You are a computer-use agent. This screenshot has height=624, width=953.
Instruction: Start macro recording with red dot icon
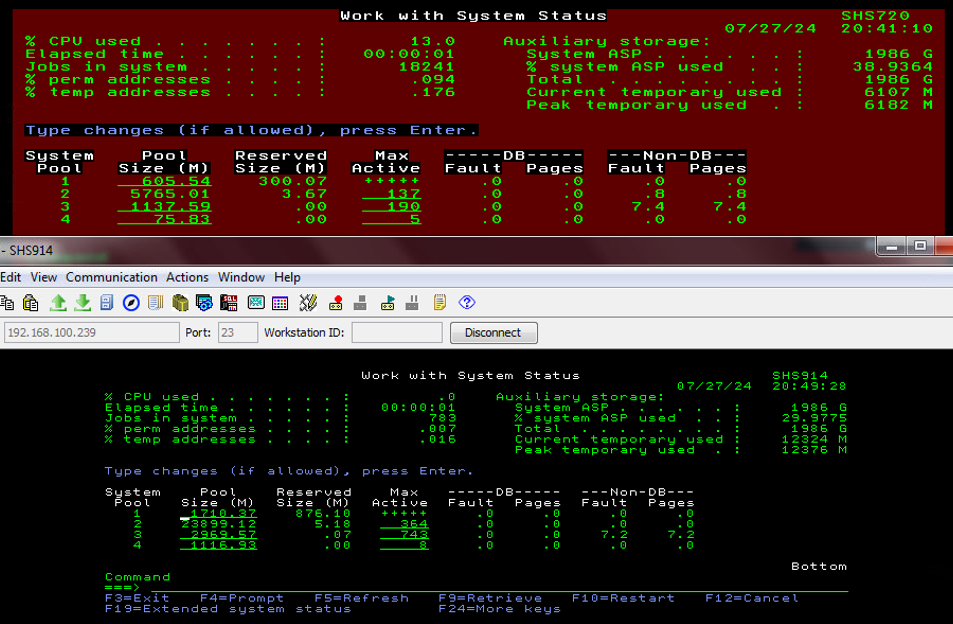click(x=335, y=302)
